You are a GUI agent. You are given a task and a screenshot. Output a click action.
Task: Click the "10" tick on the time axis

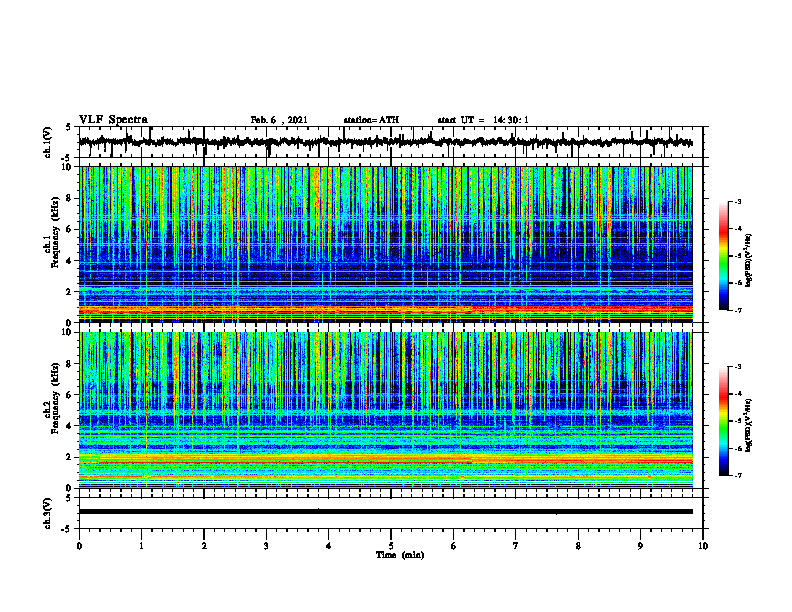[703, 546]
